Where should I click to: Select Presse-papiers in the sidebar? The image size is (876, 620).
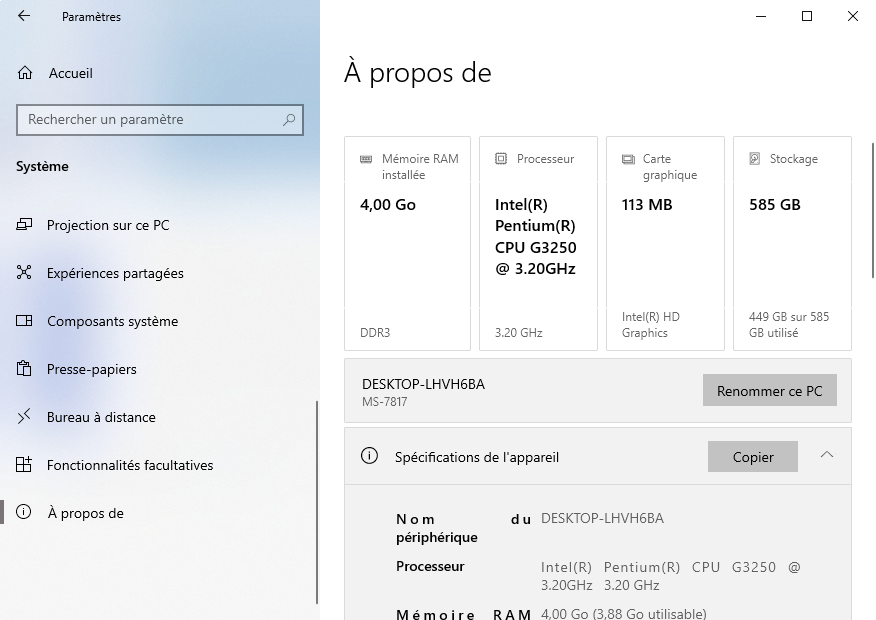91,369
